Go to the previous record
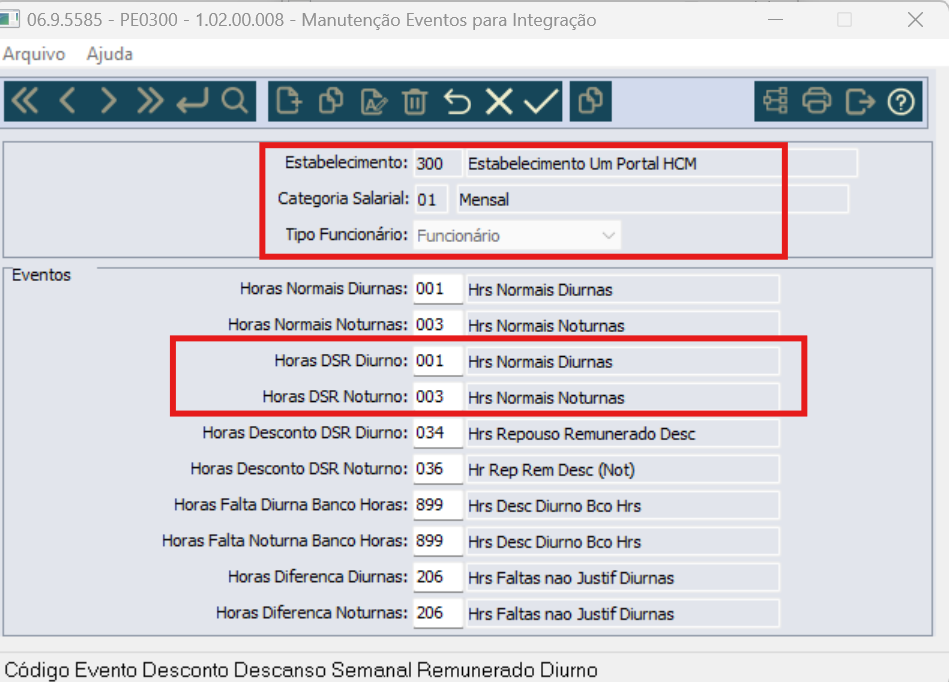 pos(68,101)
